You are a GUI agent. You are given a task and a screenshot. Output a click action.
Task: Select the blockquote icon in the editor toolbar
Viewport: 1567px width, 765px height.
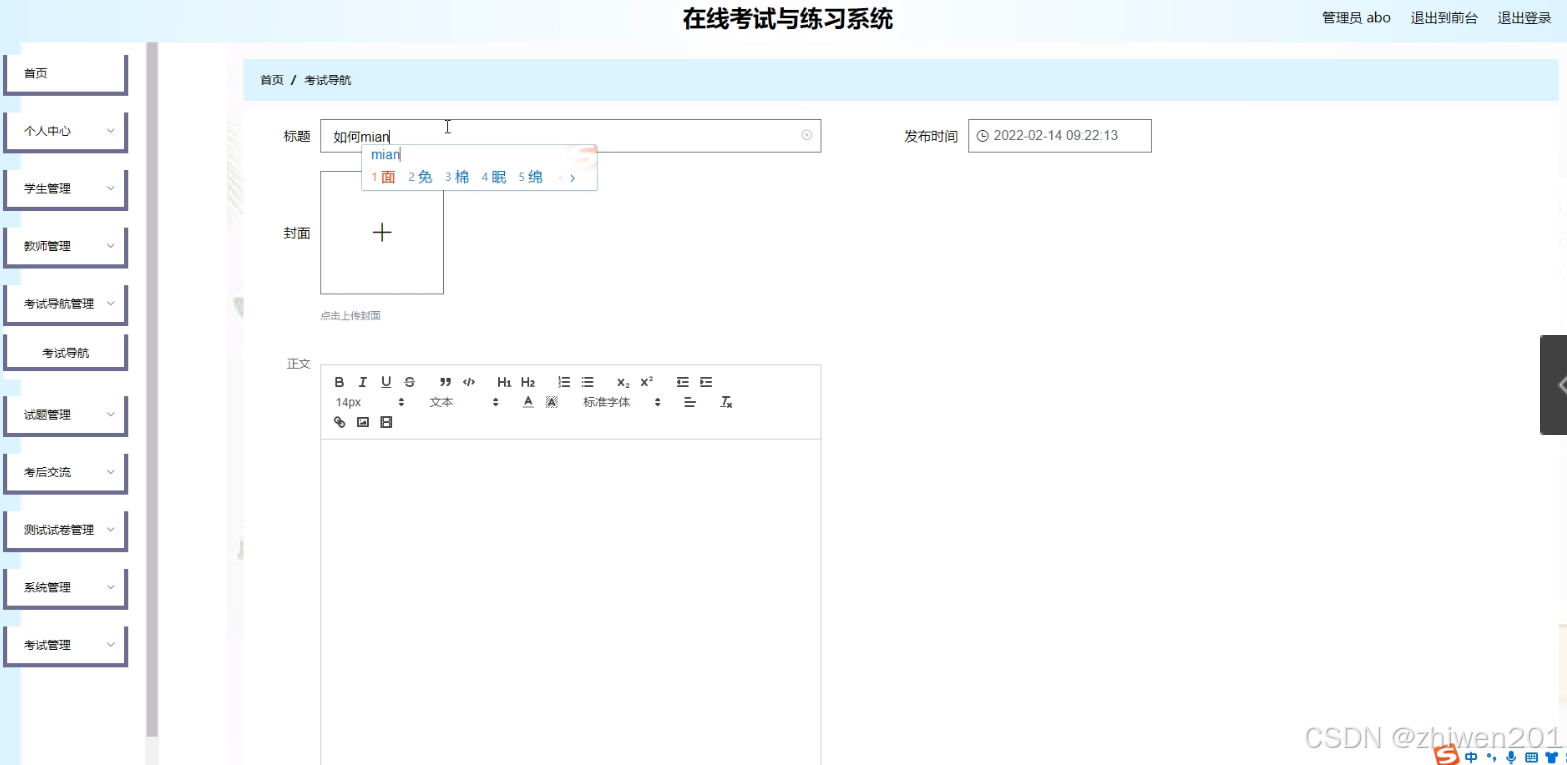tap(445, 381)
